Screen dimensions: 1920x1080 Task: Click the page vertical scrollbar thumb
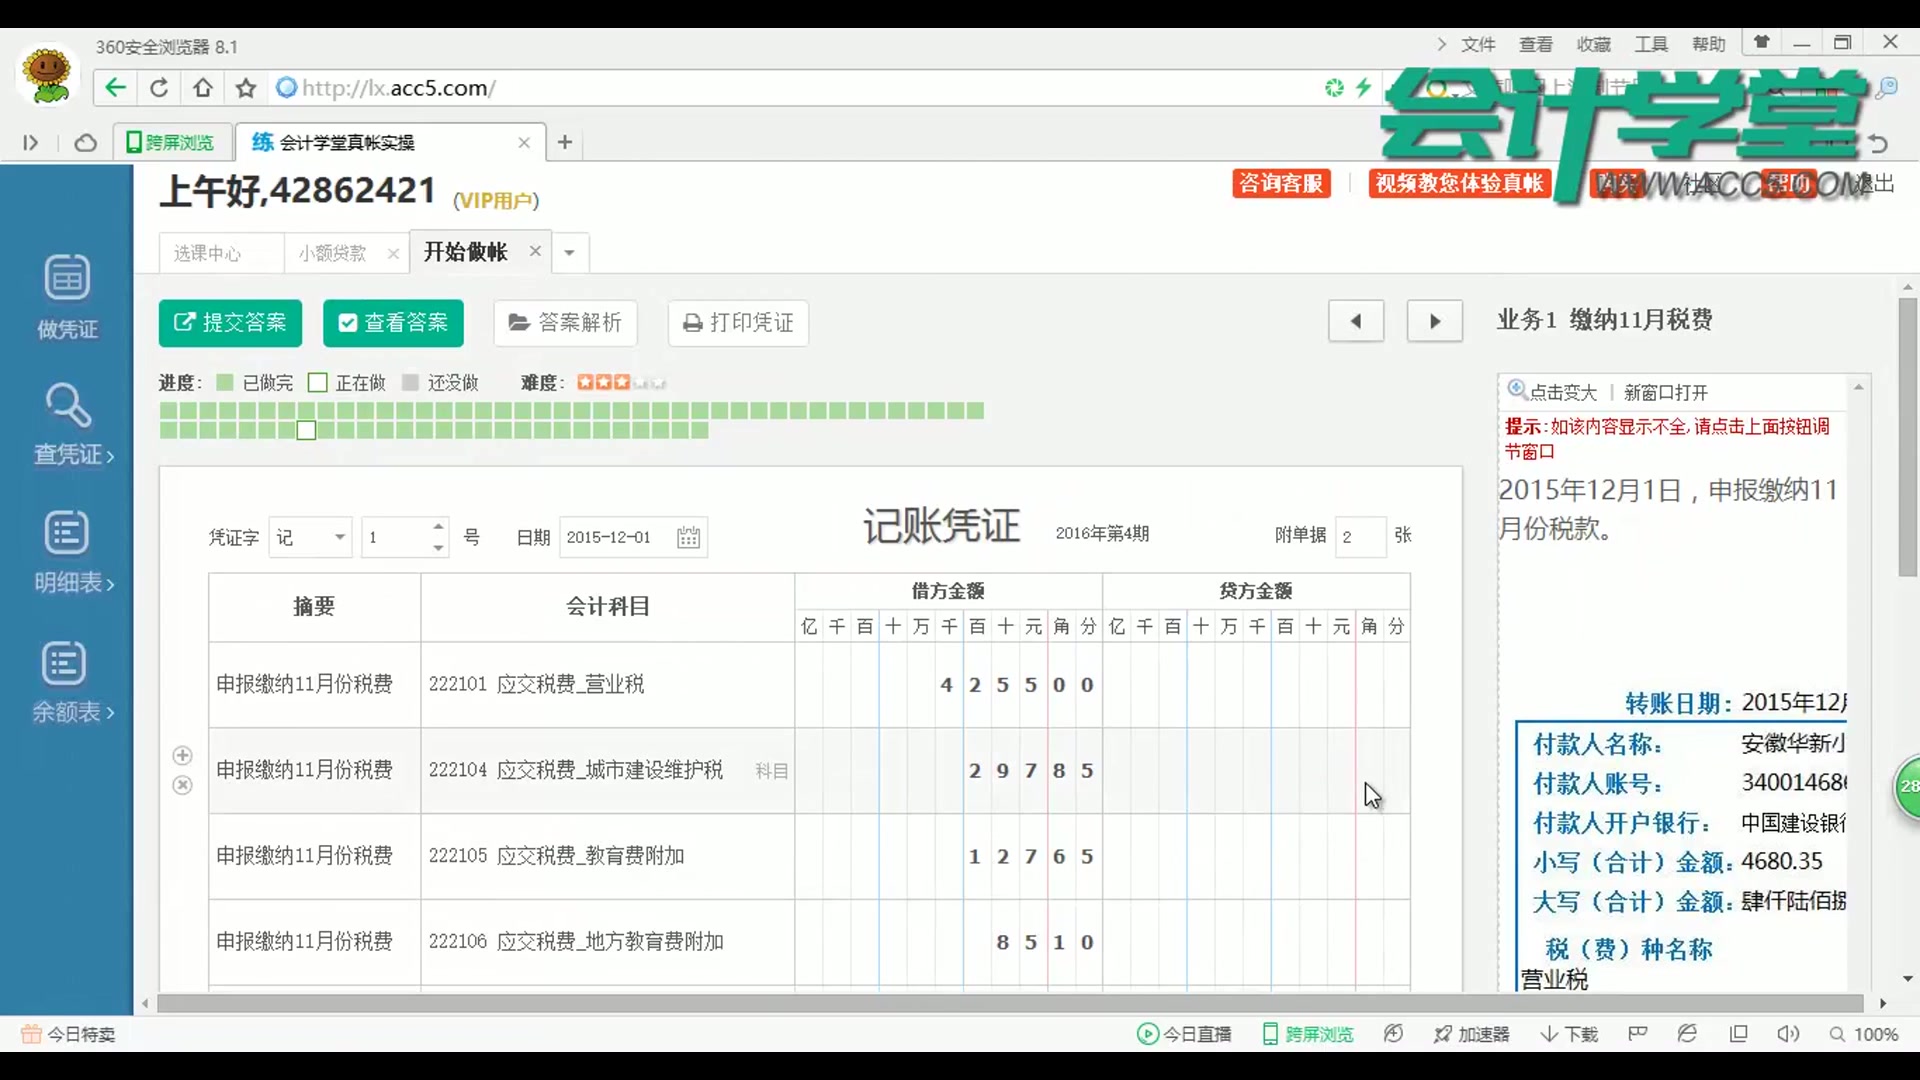point(1908,436)
